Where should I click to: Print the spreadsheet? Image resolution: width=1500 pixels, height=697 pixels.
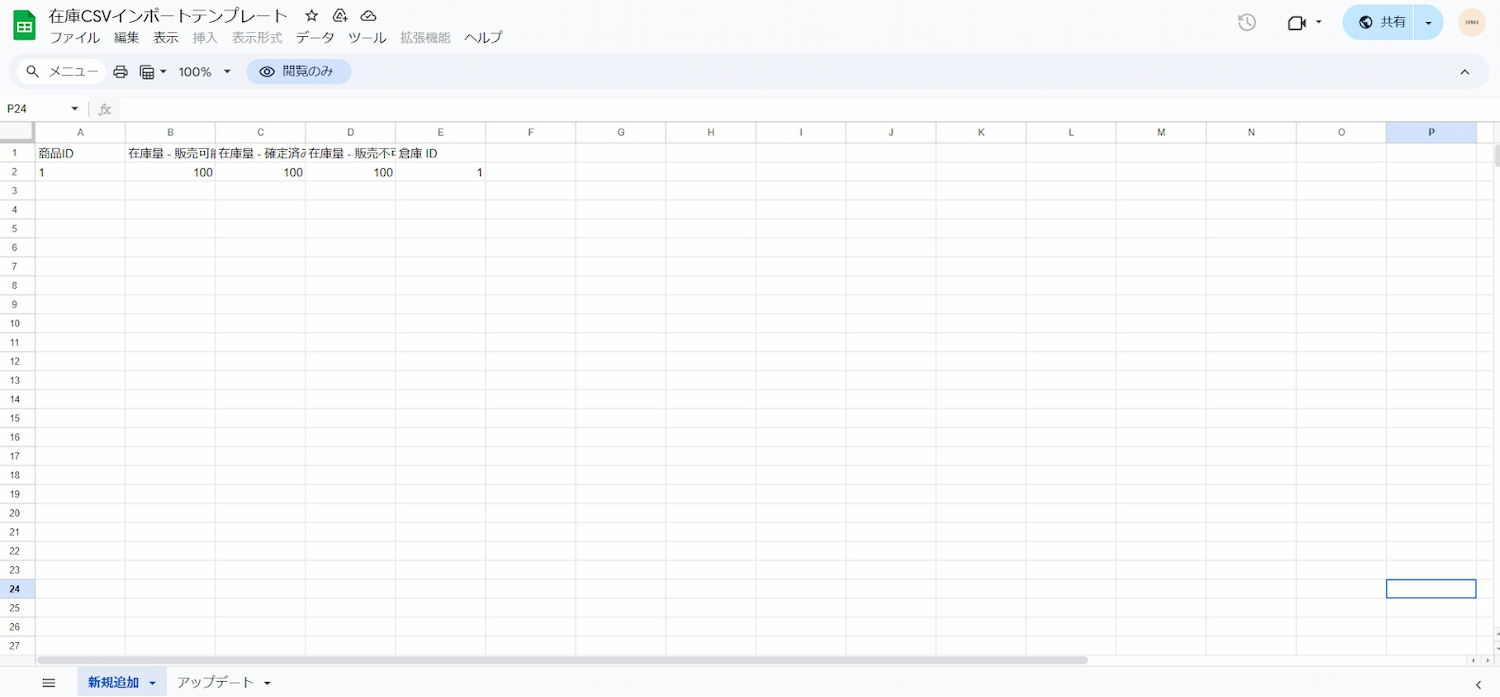[121, 72]
